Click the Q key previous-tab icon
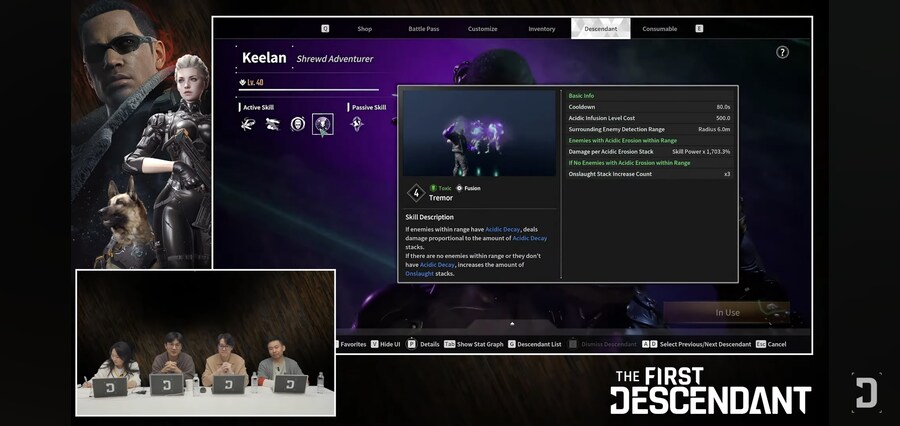The height and width of the screenshot is (426, 900). [325, 29]
